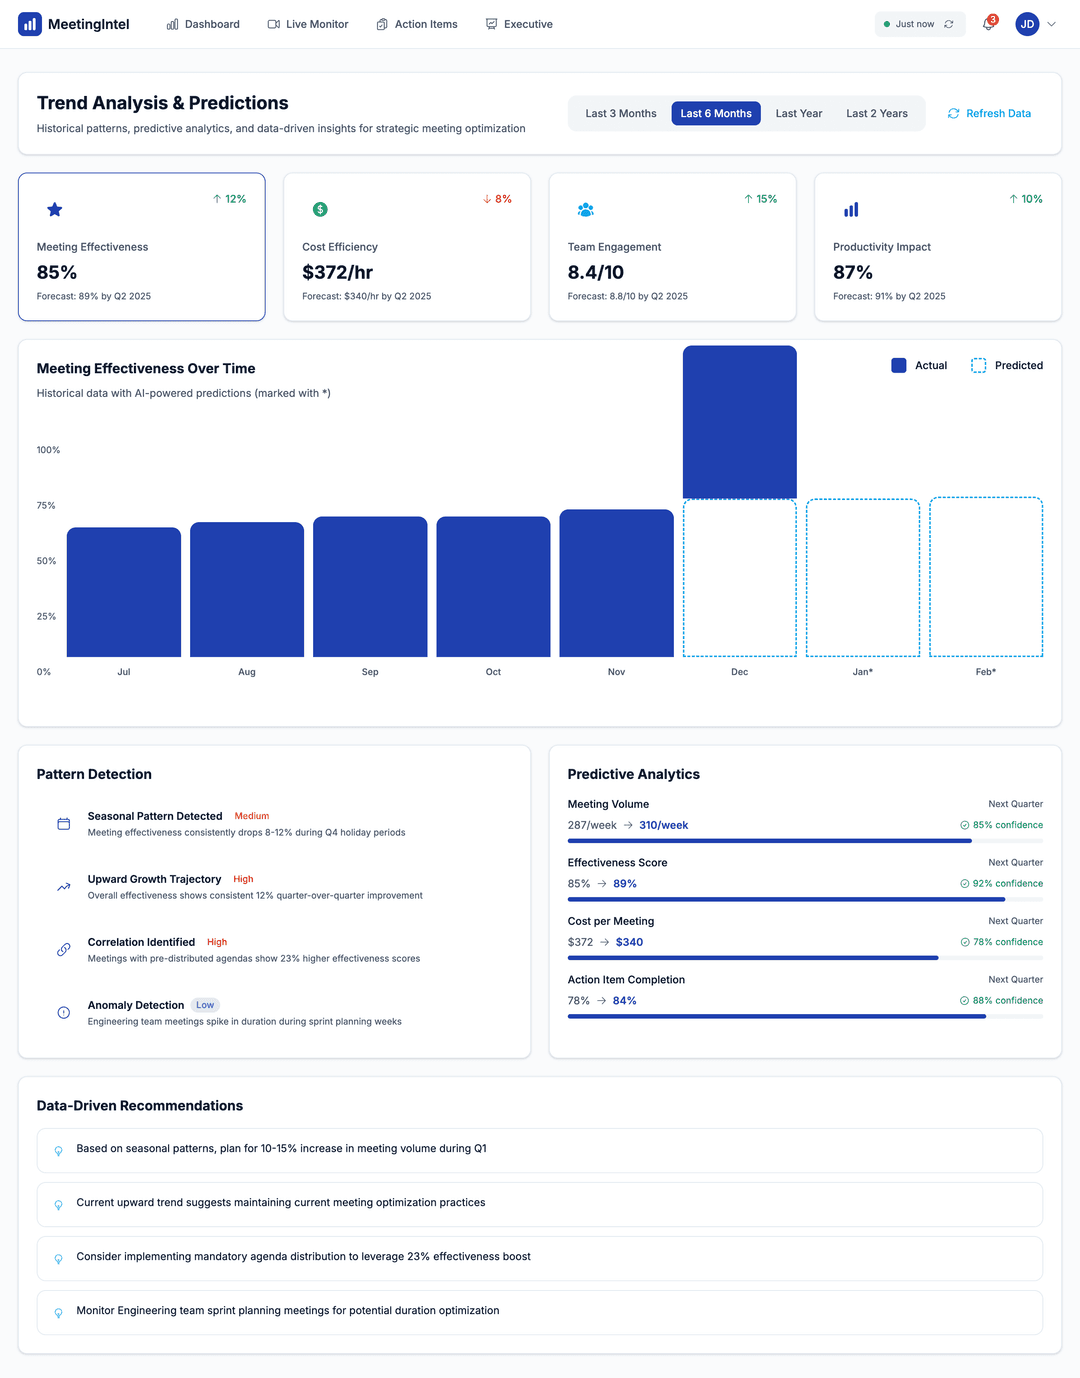The width and height of the screenshot is (1080, 1378).
Task: Click the sync icon beside Just now
Action: tap(949, 24)
